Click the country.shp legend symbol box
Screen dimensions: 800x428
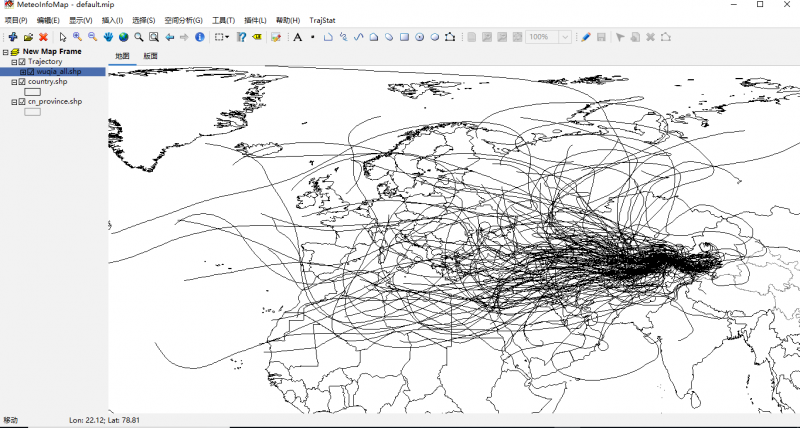click(x=32, y=92)
